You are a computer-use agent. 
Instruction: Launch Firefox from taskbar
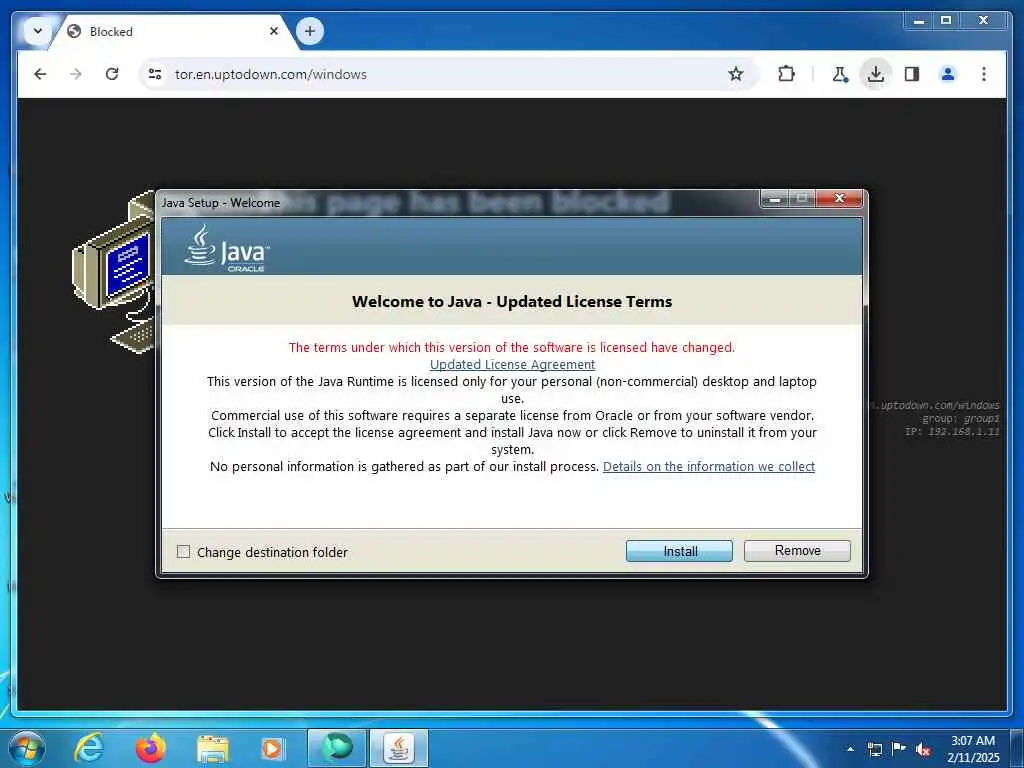click(x=151, y=748)
